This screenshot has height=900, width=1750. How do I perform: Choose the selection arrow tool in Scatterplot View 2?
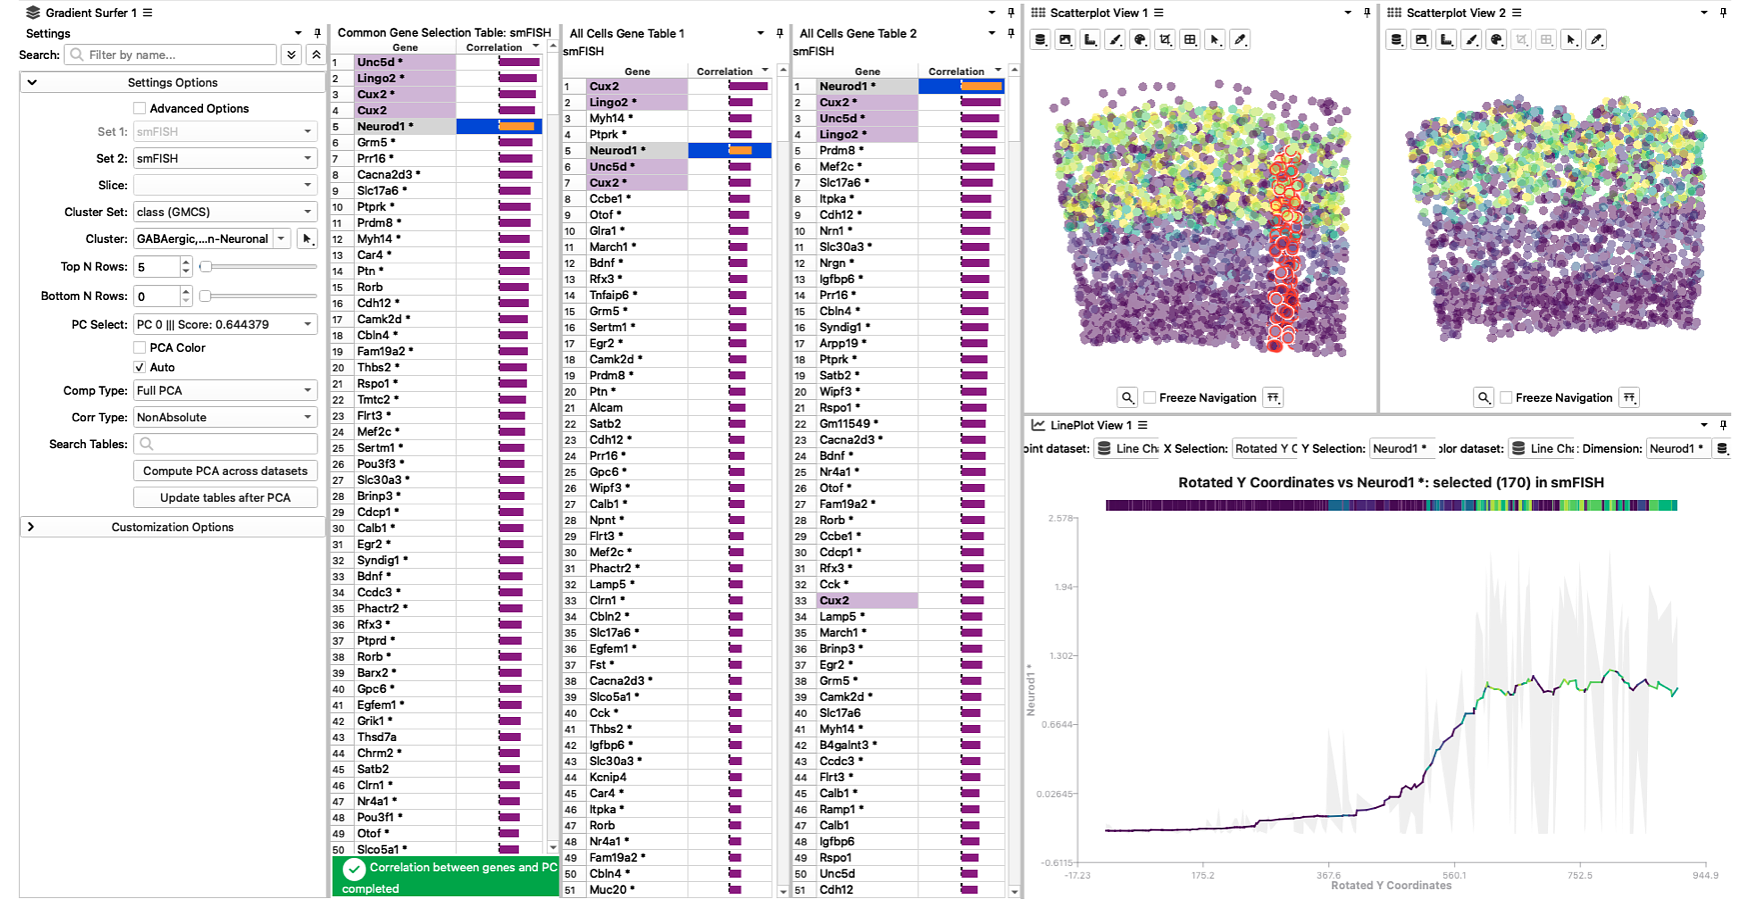[x=1571, y=40]
